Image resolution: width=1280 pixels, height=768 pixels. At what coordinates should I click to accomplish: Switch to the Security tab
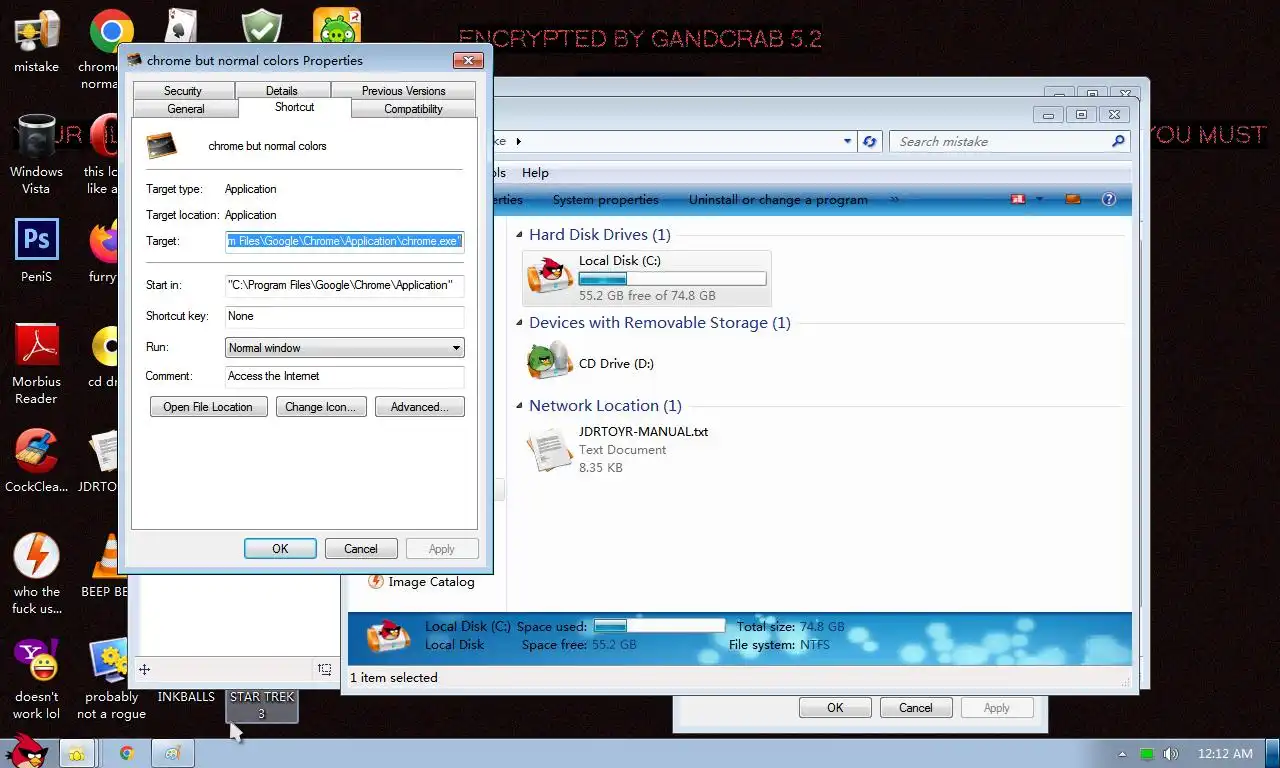coord(183,90)
